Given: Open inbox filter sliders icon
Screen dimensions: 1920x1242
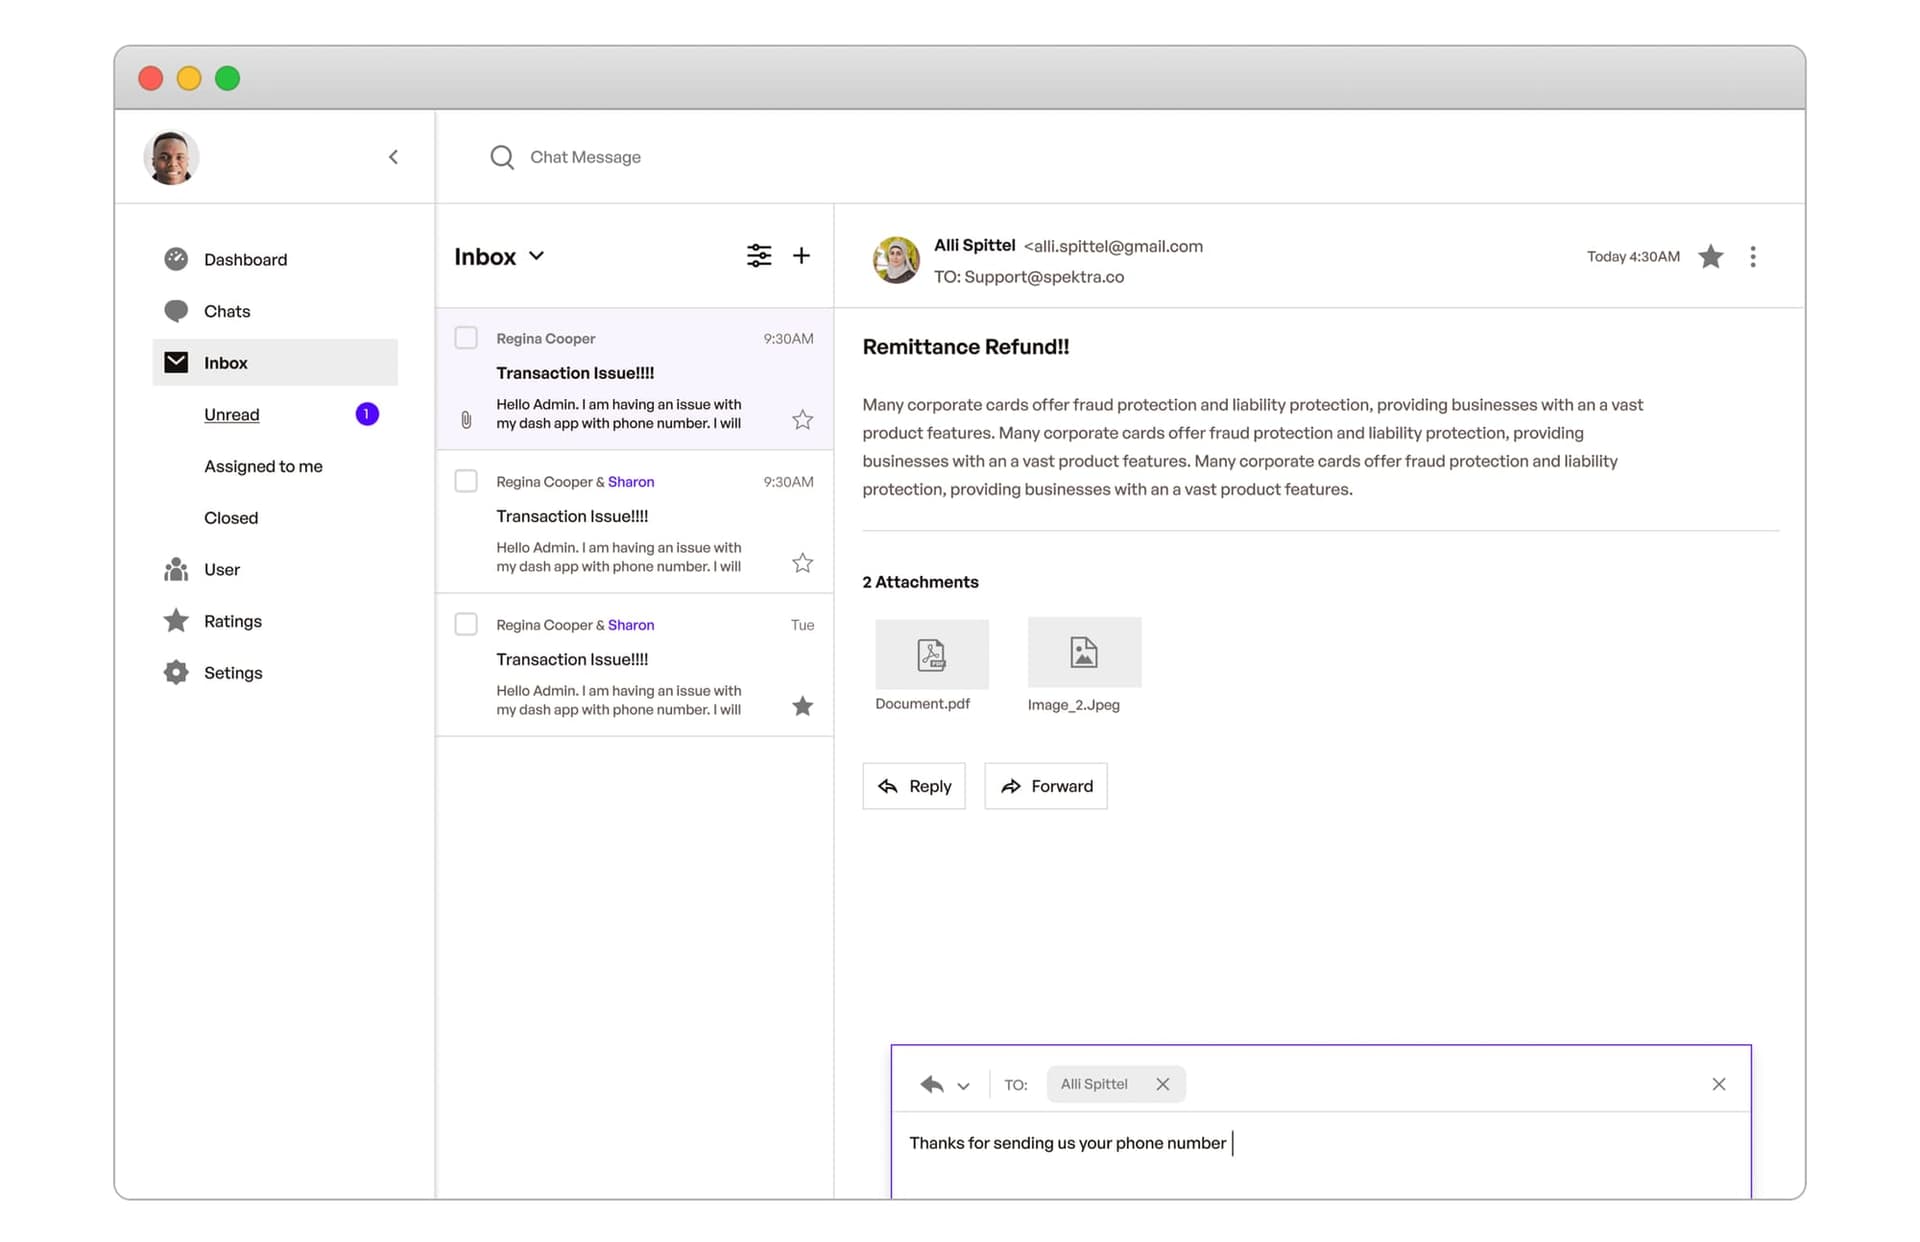Looking at the screenshot, I should click(x=759, y=256).
